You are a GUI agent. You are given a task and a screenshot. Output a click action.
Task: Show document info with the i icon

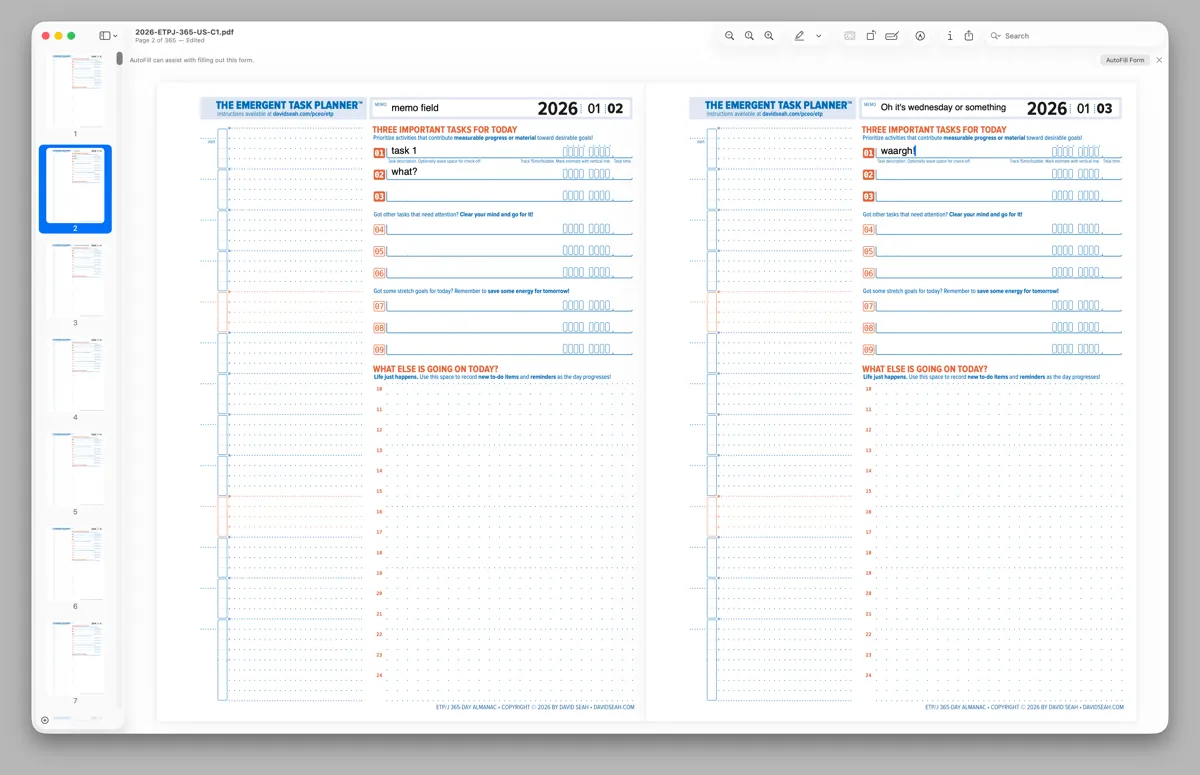pyautogui.click(x=949, y=36)
